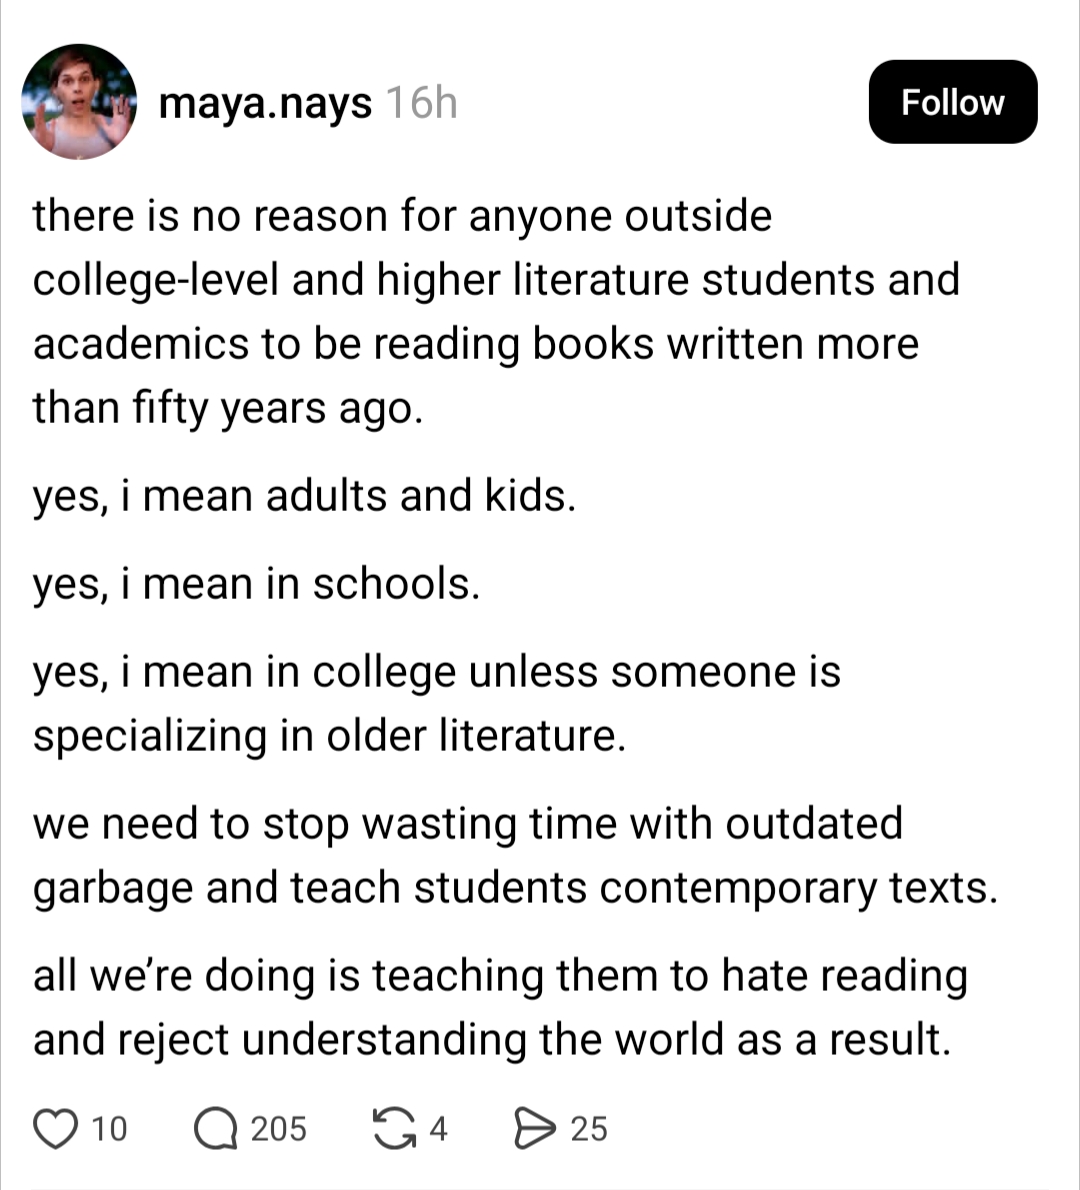
Task: Click the like count of 10
Action: (109, 1128)
